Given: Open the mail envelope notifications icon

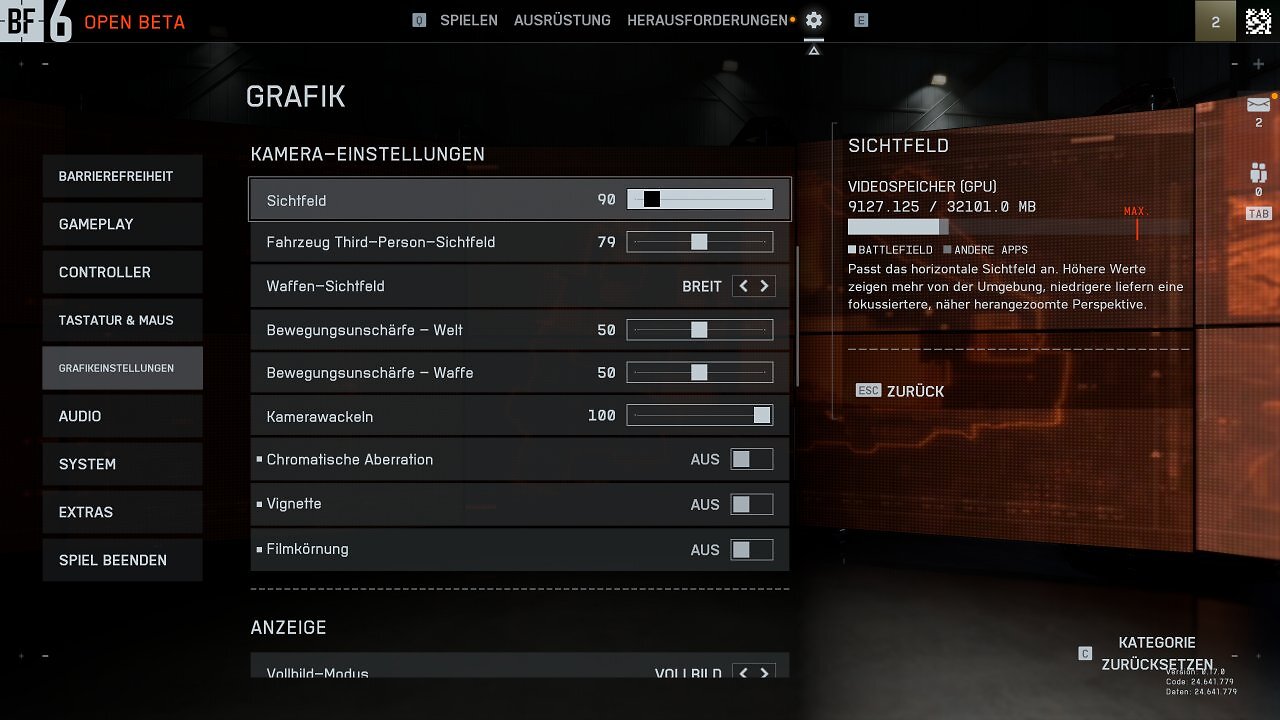Looking at the screenshot, I should click(x=1258, y=105).
